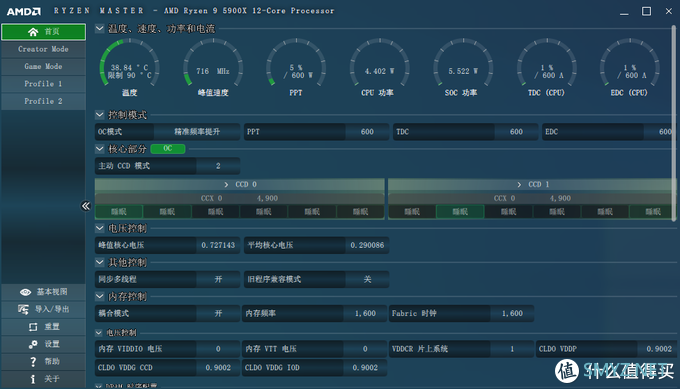
Task: Toggle the 同步多线程 setting showing 开
Action: click(x=218, y=279)
